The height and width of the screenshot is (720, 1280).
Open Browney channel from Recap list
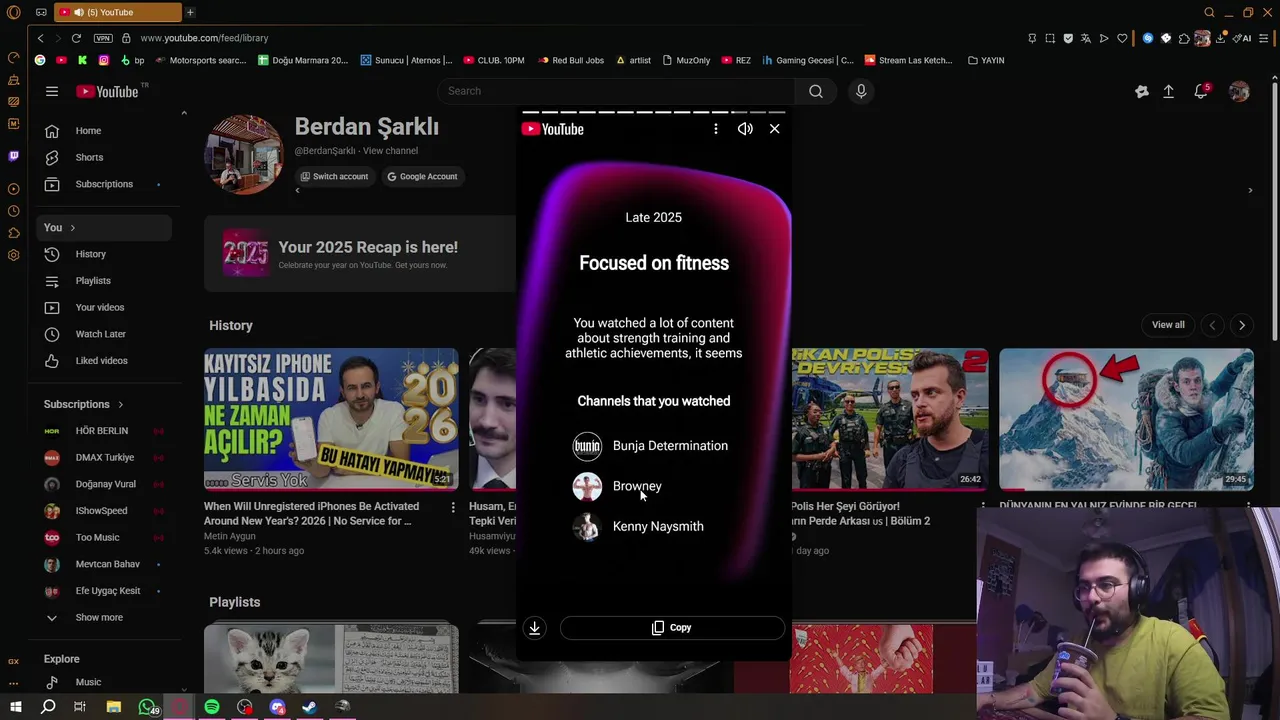(618, 486)
